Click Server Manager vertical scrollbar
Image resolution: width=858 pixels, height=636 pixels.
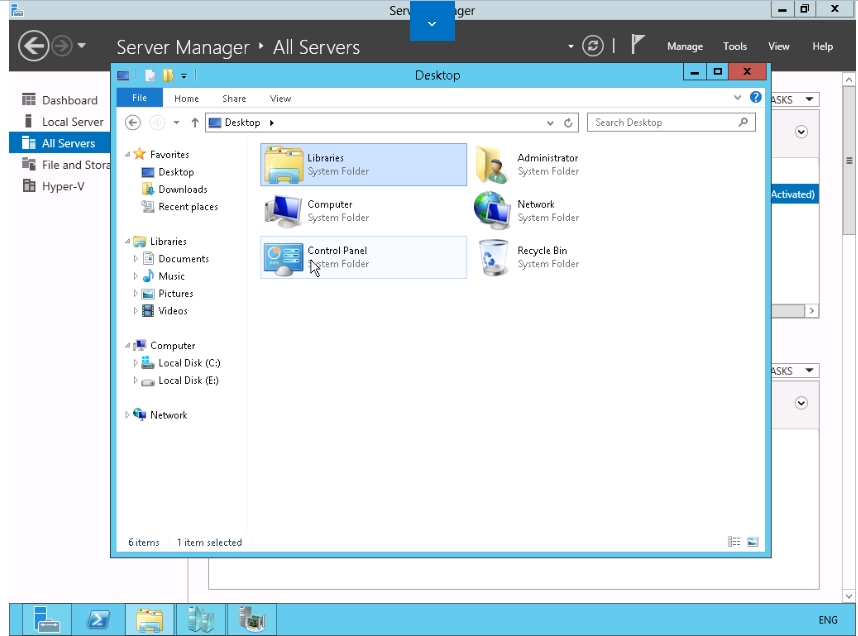849,160
